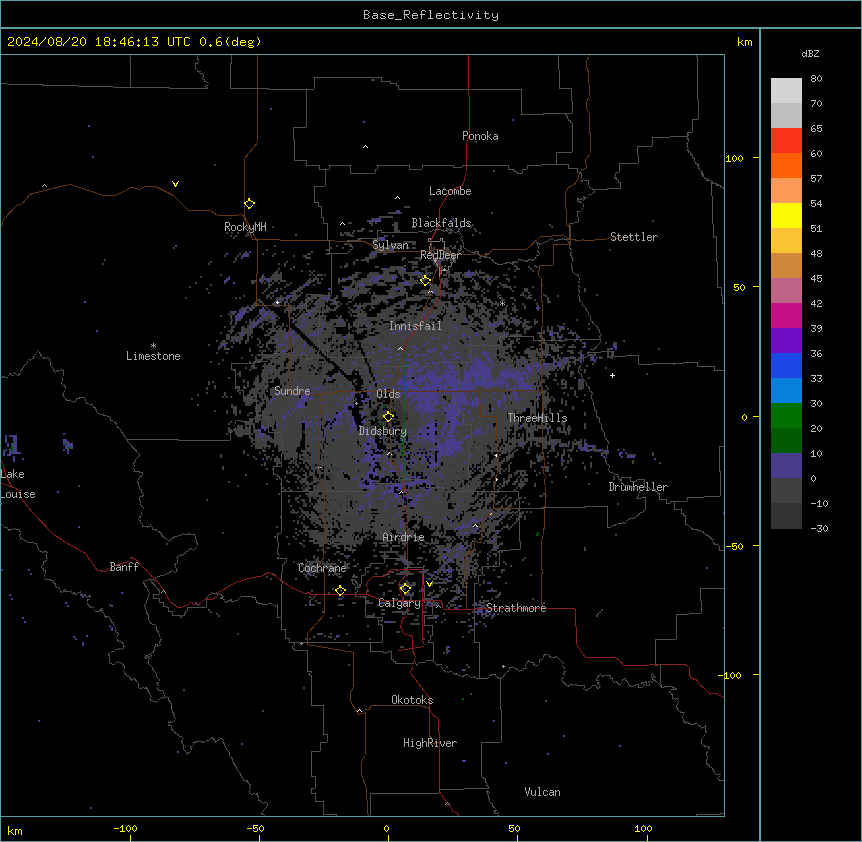This screenshot has width=862, height=842.
Task: Click the Ponoka city label
Action: click(480, 136)
